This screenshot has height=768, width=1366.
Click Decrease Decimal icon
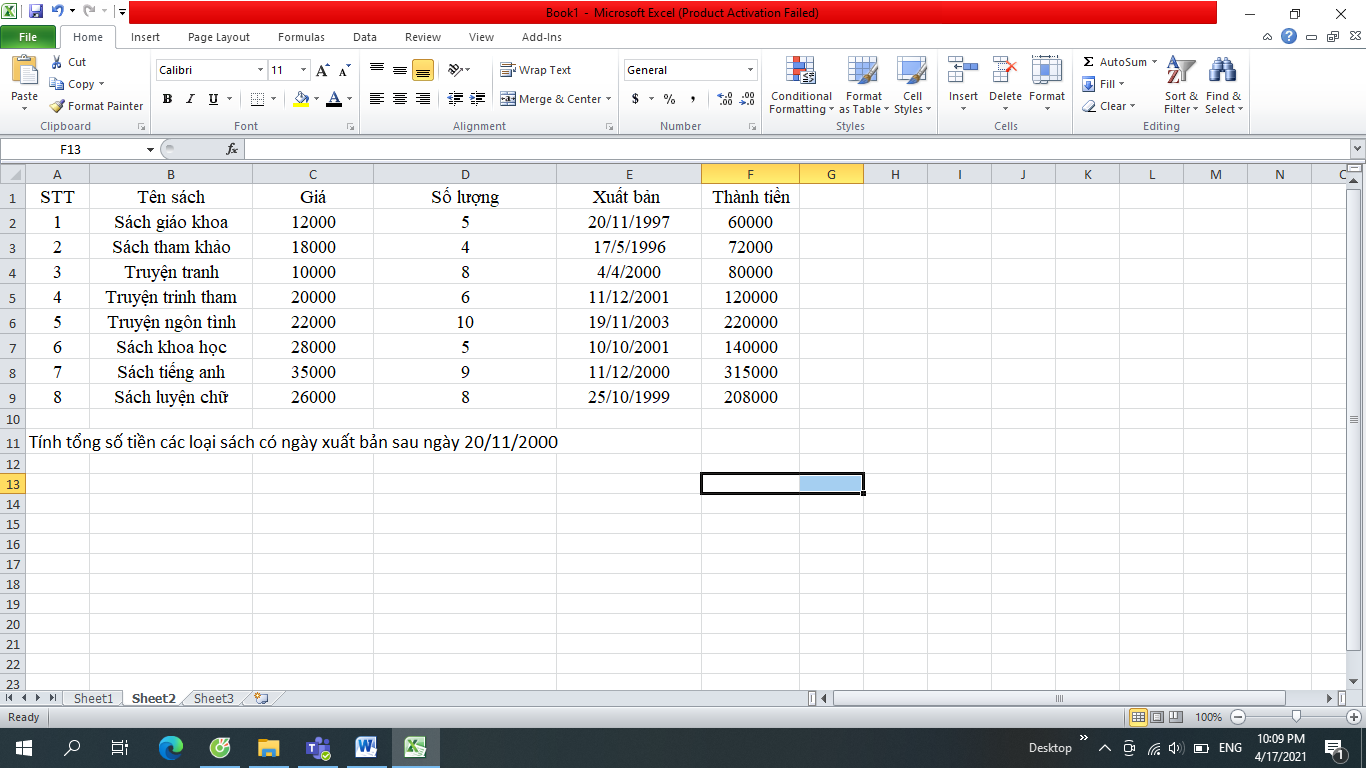click(x=748, y=99)
